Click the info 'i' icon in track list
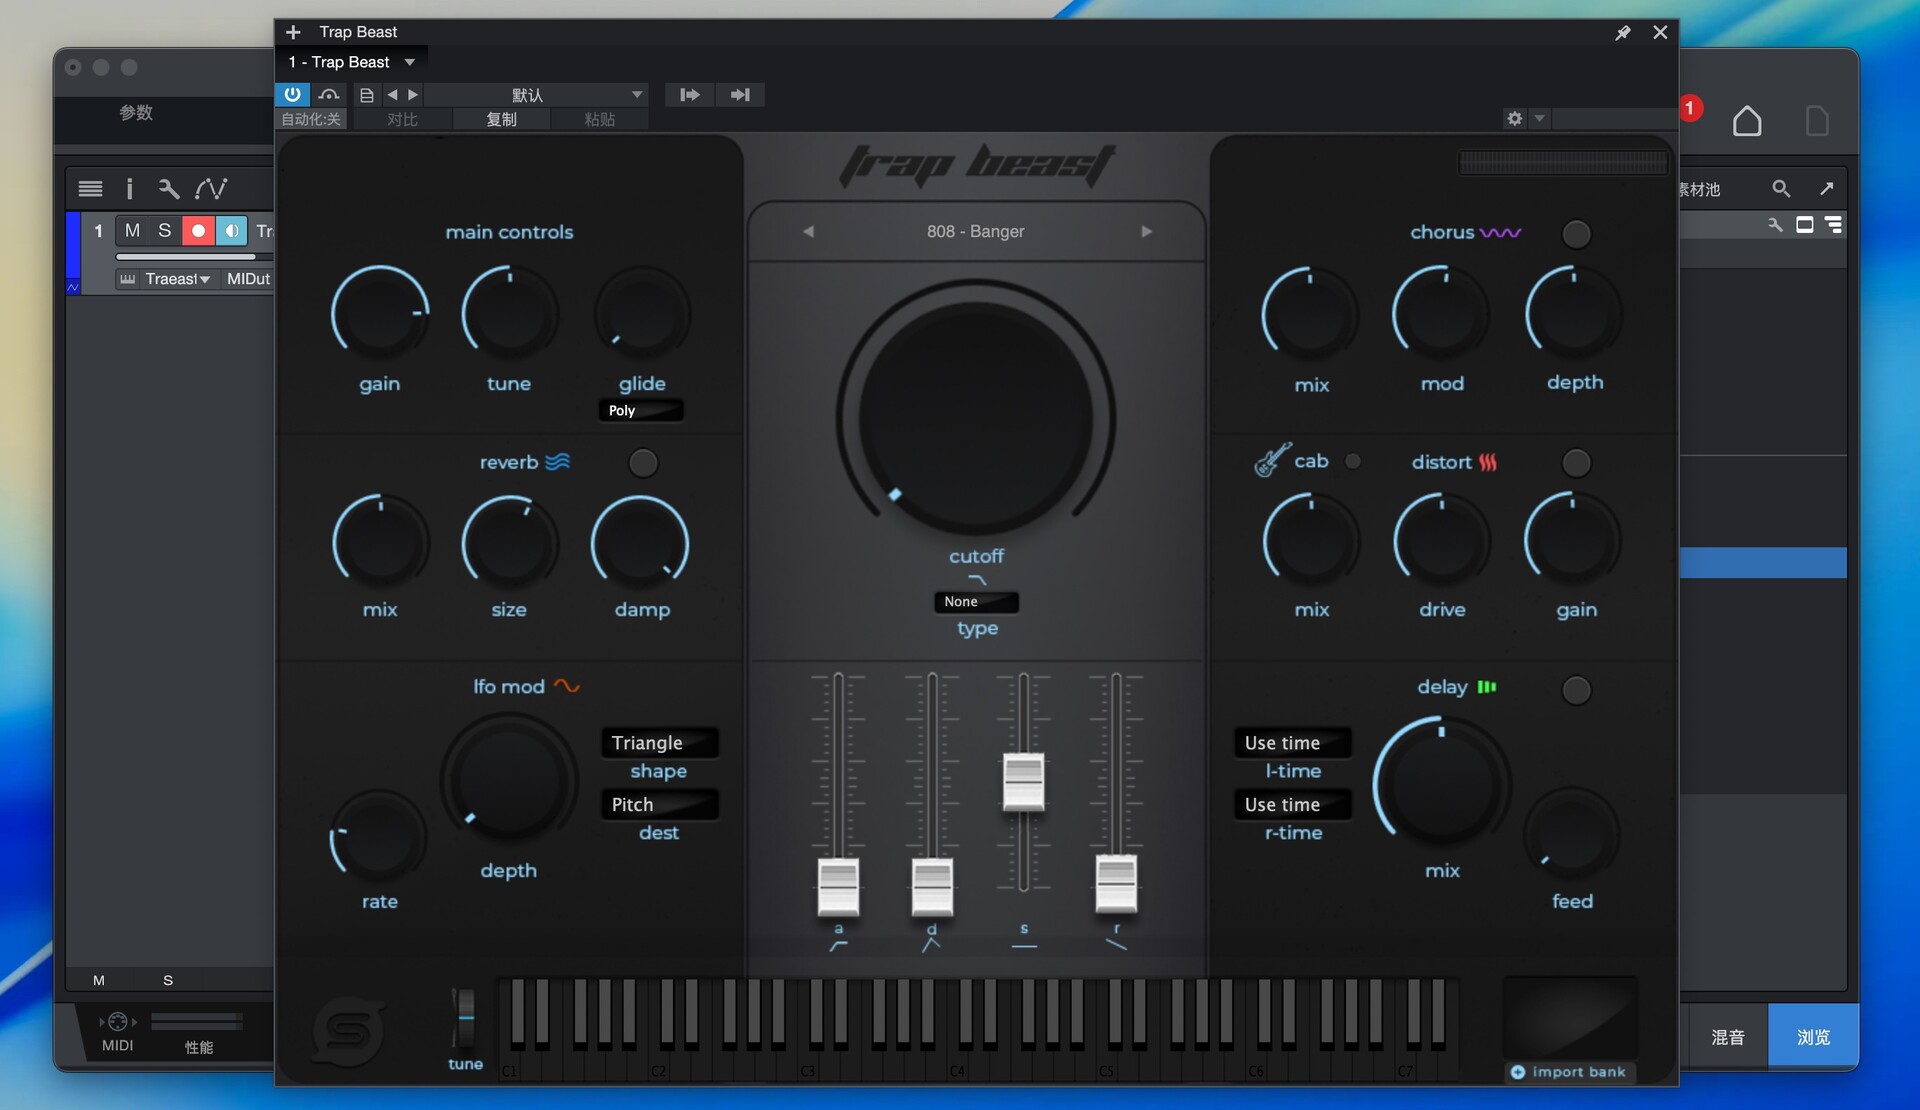The height and width of the screenshot is (1110, 1920). [x=129, y=188]
